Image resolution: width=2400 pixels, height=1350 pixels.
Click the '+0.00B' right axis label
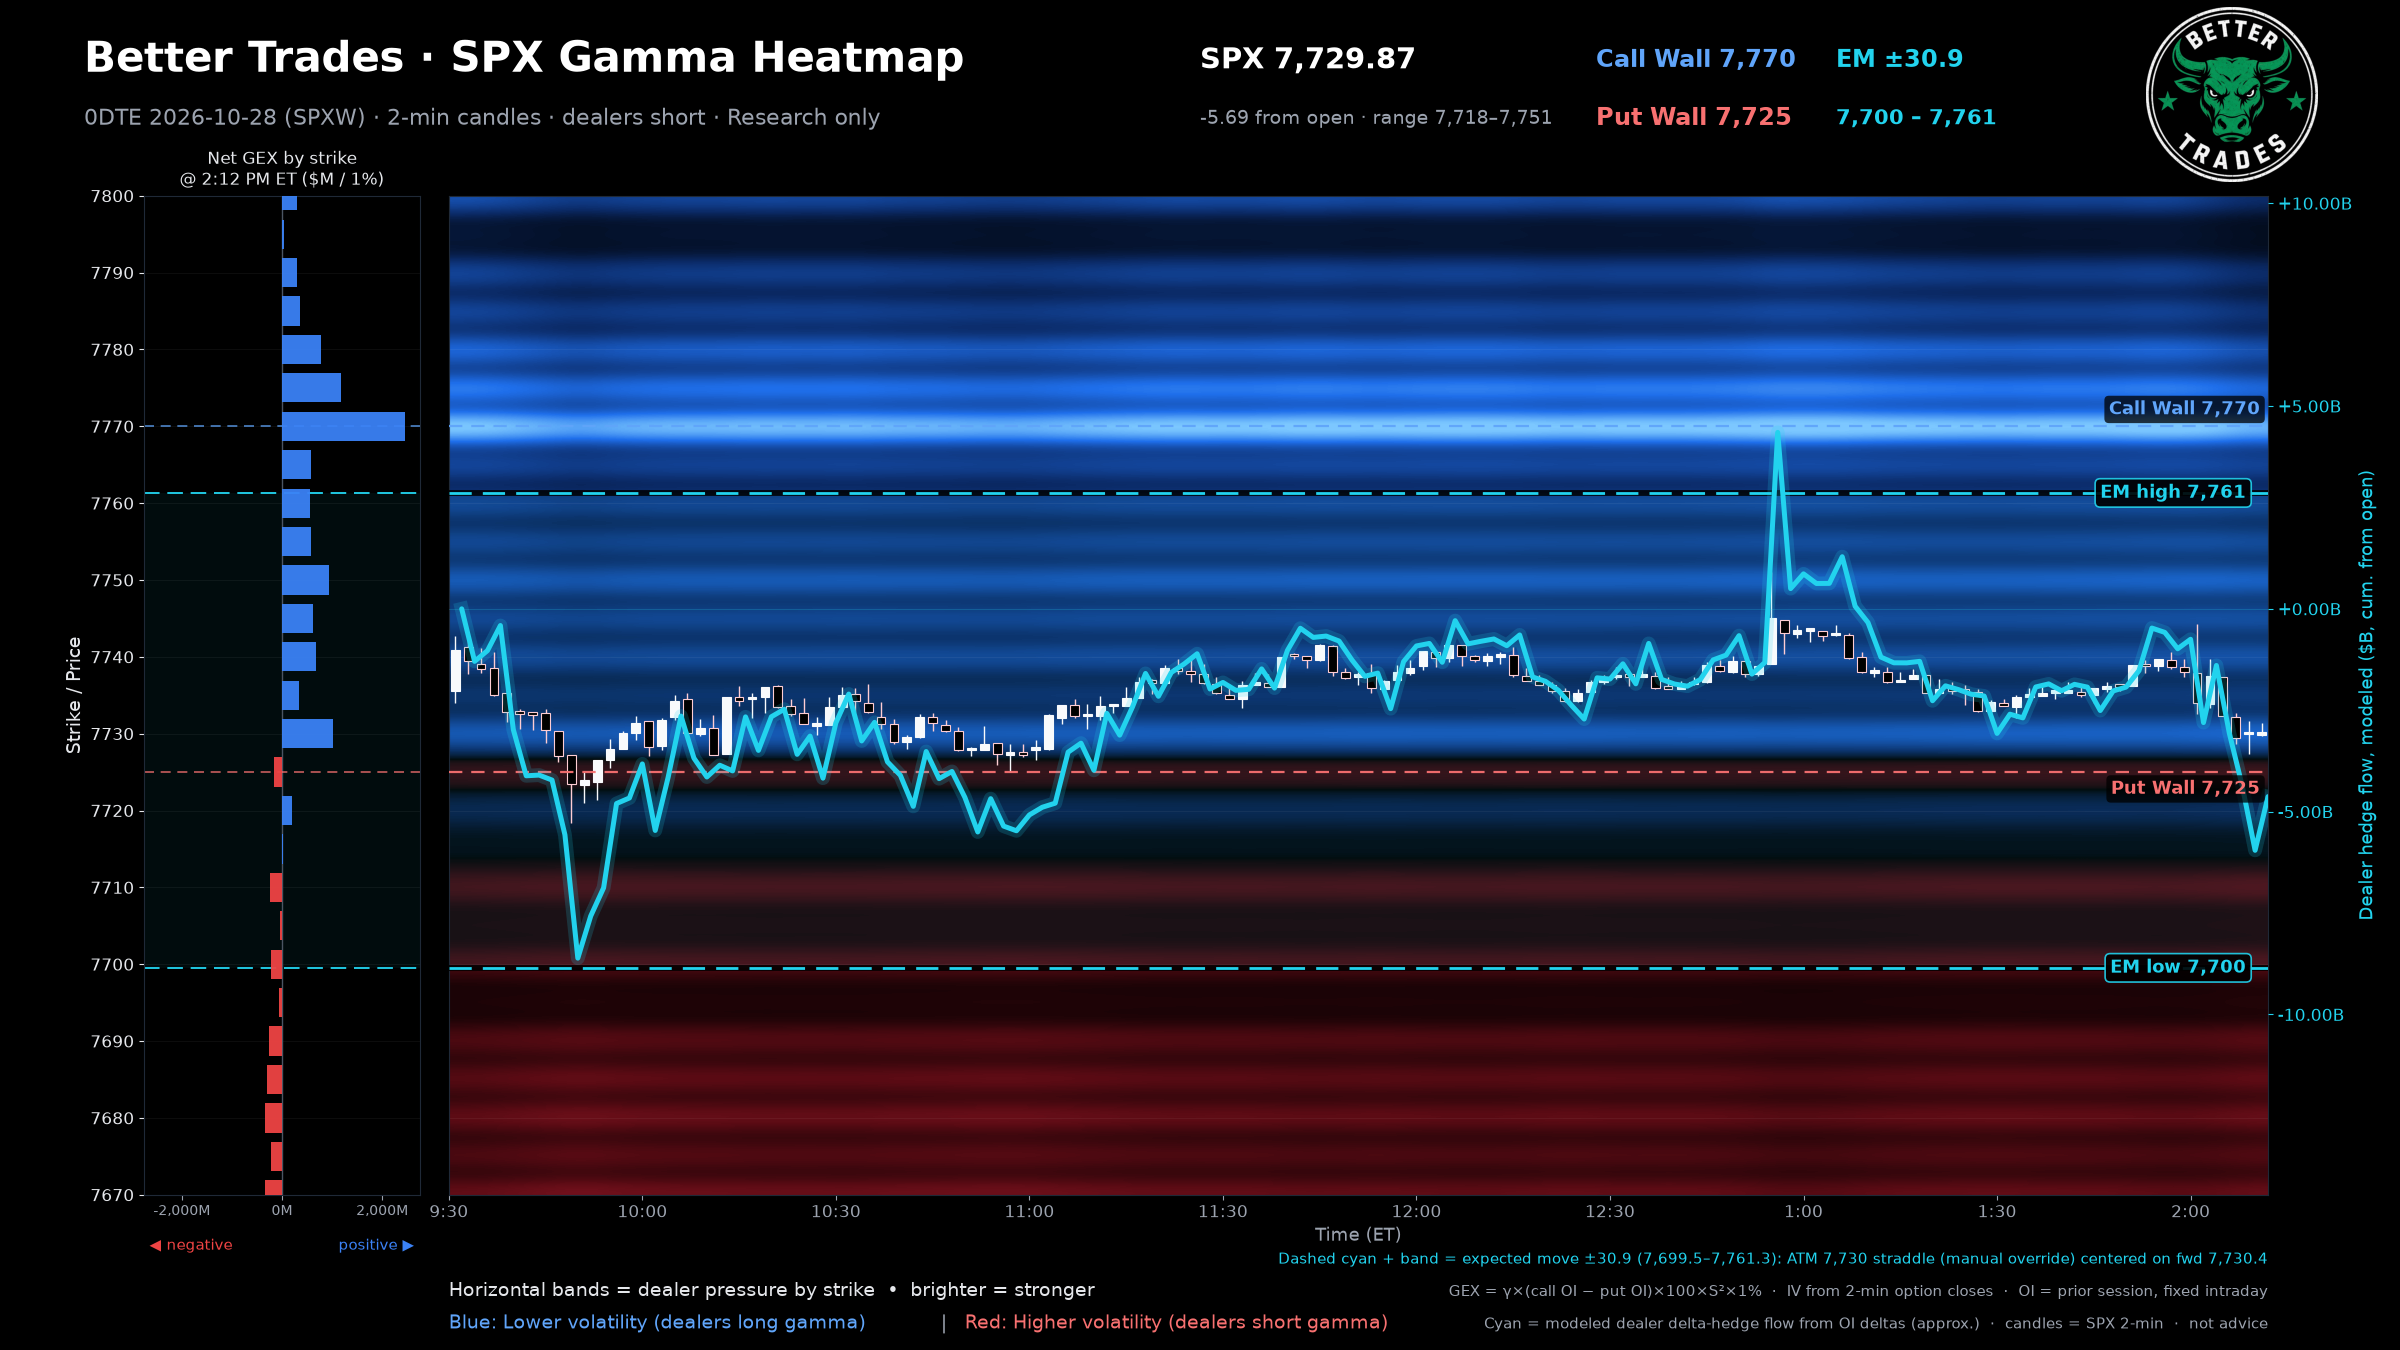click(2309, 610)
